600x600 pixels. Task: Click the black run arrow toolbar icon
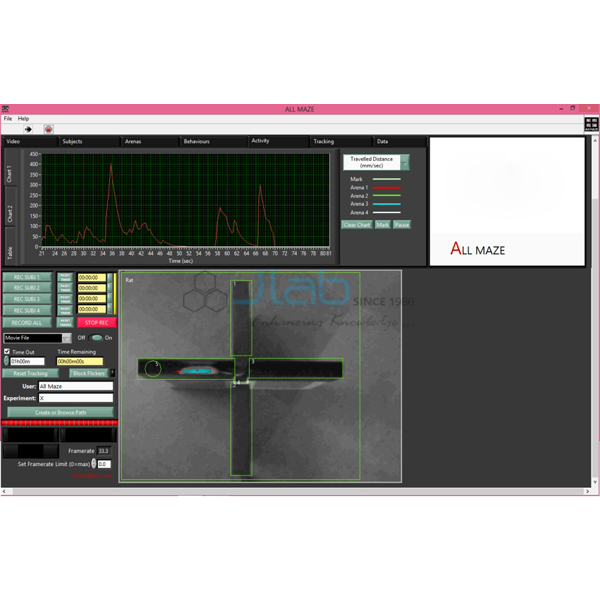[x=28, y=129]
